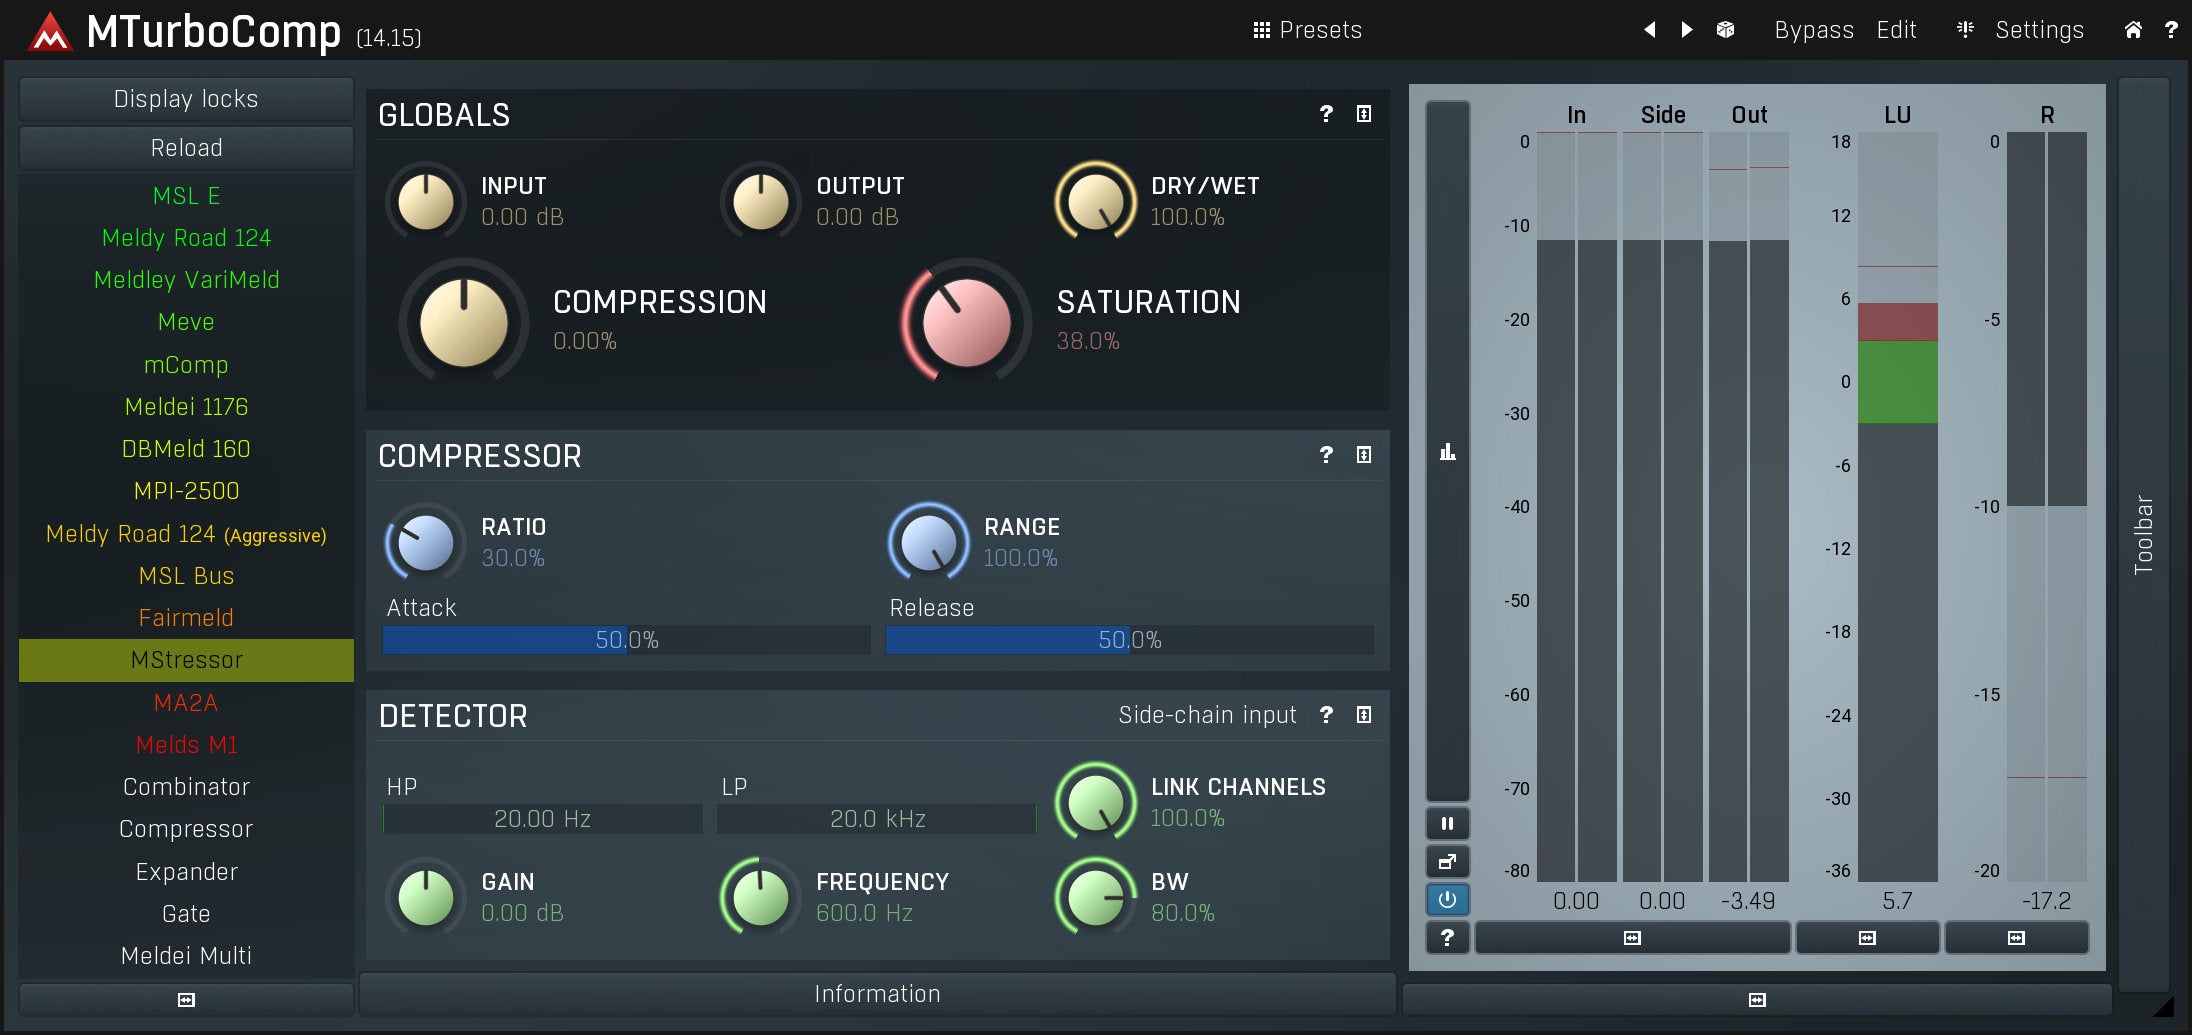Viewport: 2192px width, 1035px height.
Task: Toggle the meter power button
Action: click(1447, 899)
